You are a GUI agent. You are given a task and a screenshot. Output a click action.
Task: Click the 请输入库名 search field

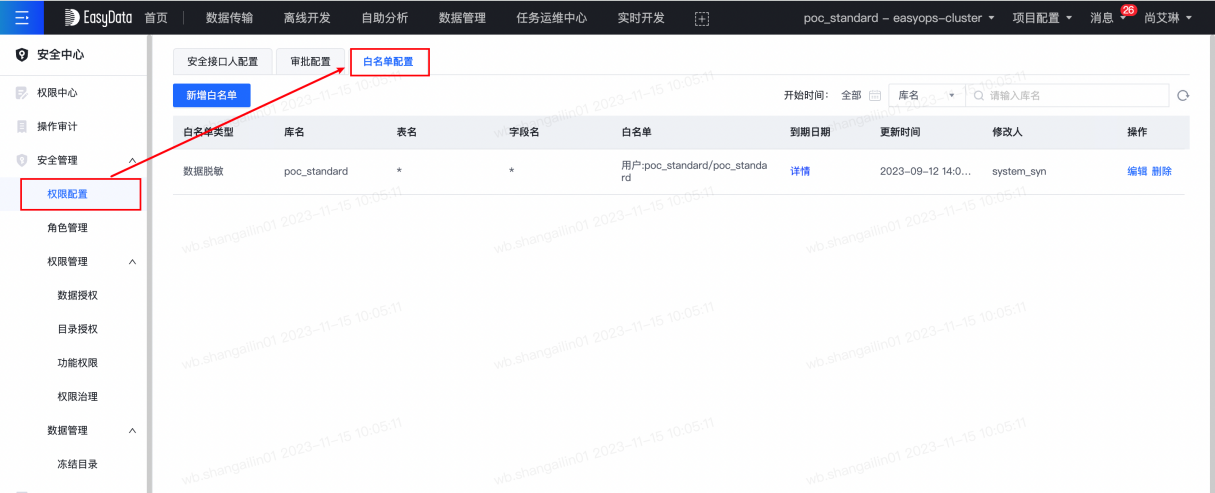pos(1068,95)
